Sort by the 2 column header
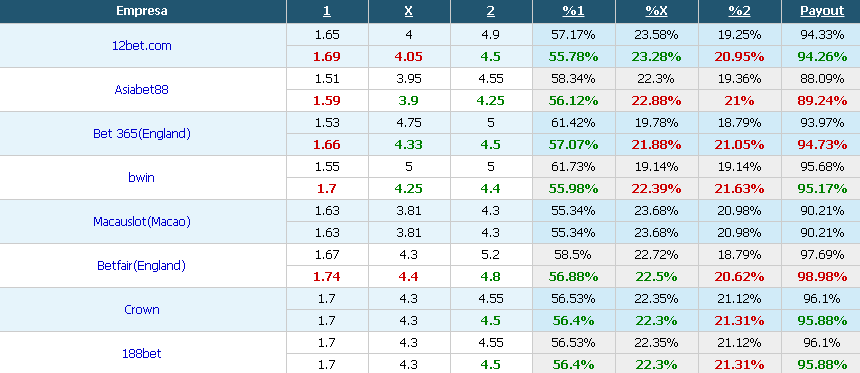 click(x=491, y=11)
